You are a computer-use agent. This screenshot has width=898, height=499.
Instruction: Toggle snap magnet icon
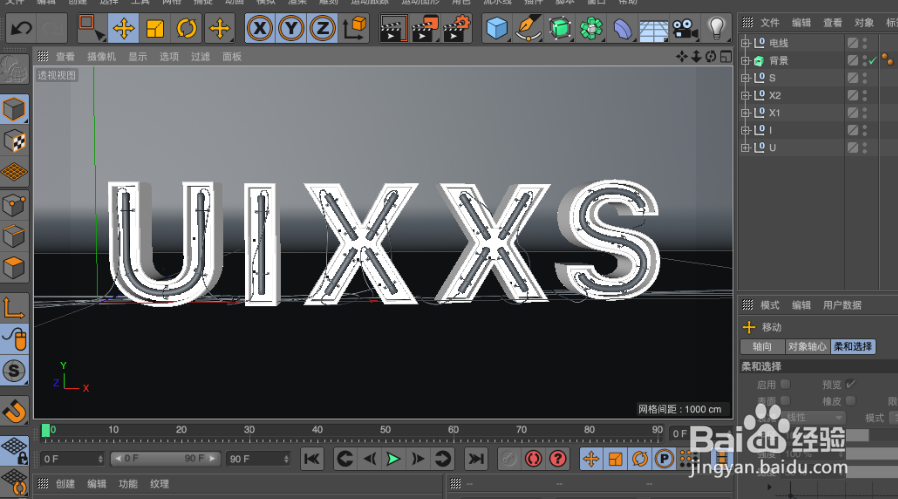pos(14,411)
